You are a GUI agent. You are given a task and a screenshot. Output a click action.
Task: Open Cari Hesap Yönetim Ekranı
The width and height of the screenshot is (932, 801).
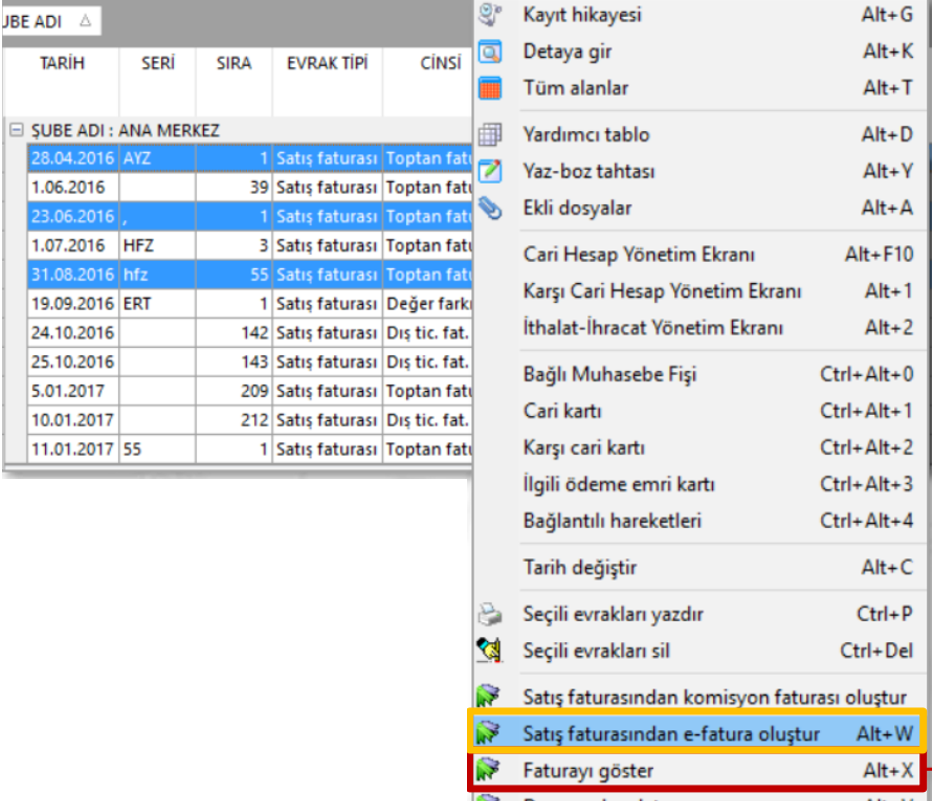639,255
